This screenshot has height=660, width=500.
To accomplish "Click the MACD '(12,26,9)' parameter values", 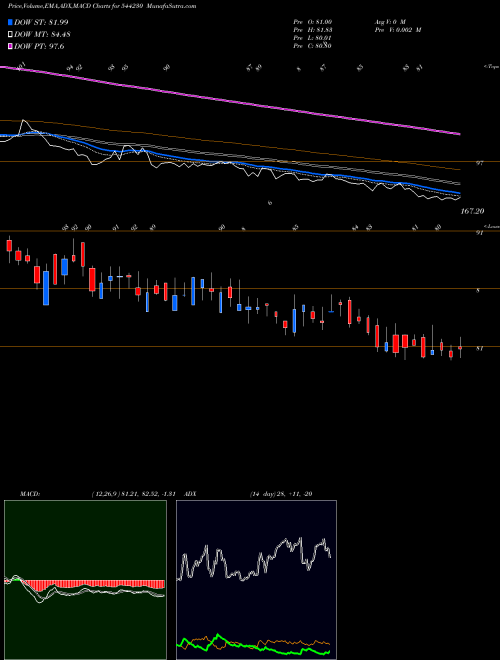I will click(x=136, y=494).
